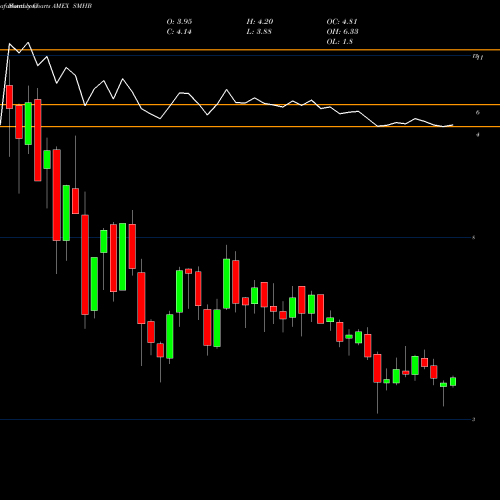
Task: Select the 'OC: 4.81' value
Action: [342, 22]
